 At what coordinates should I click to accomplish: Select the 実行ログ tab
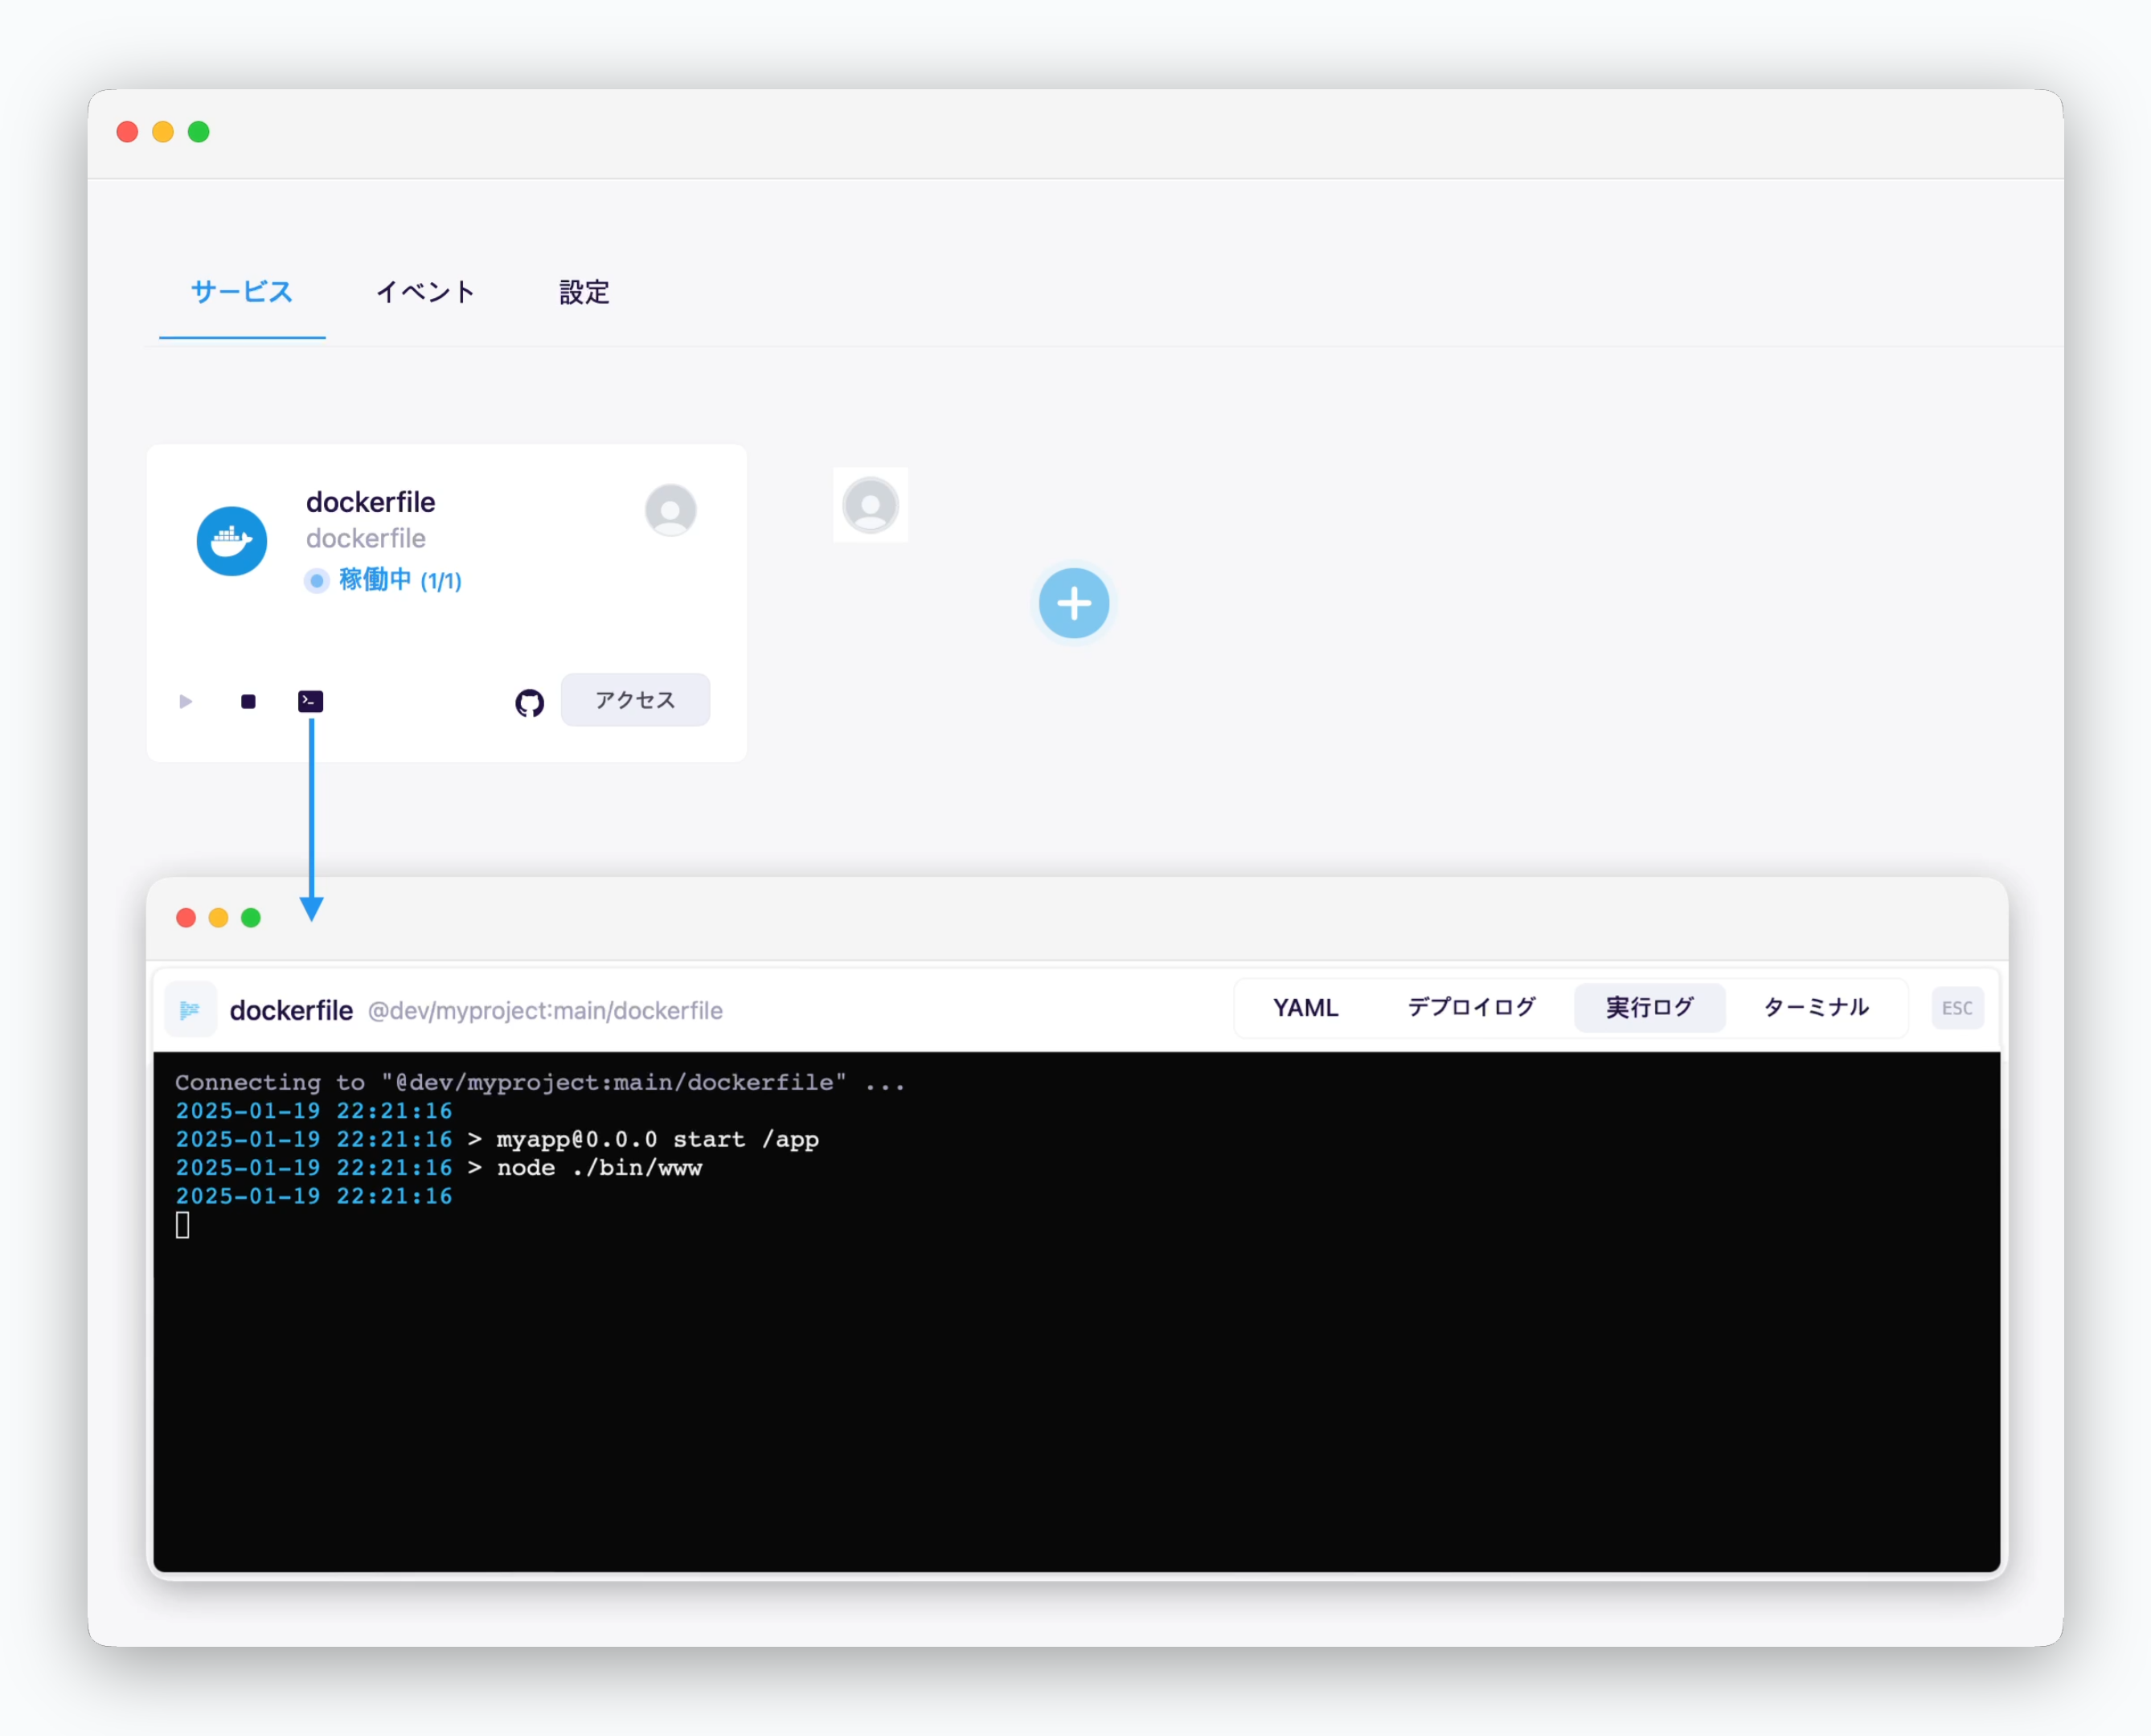1650,1008
